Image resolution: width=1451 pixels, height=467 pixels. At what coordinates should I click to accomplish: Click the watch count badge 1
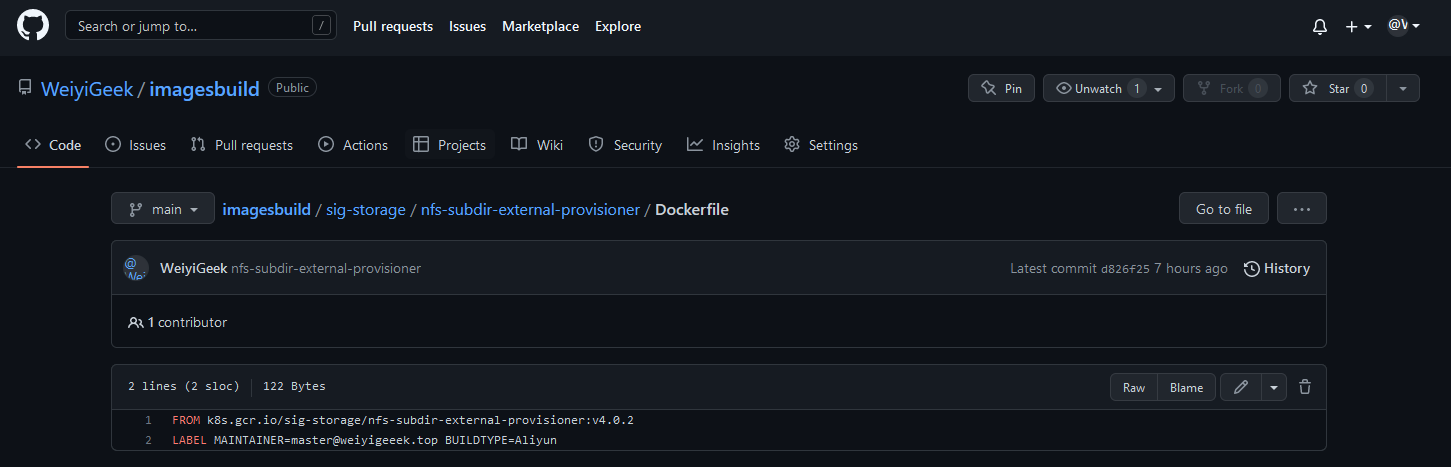click(x=1136, y=88)
